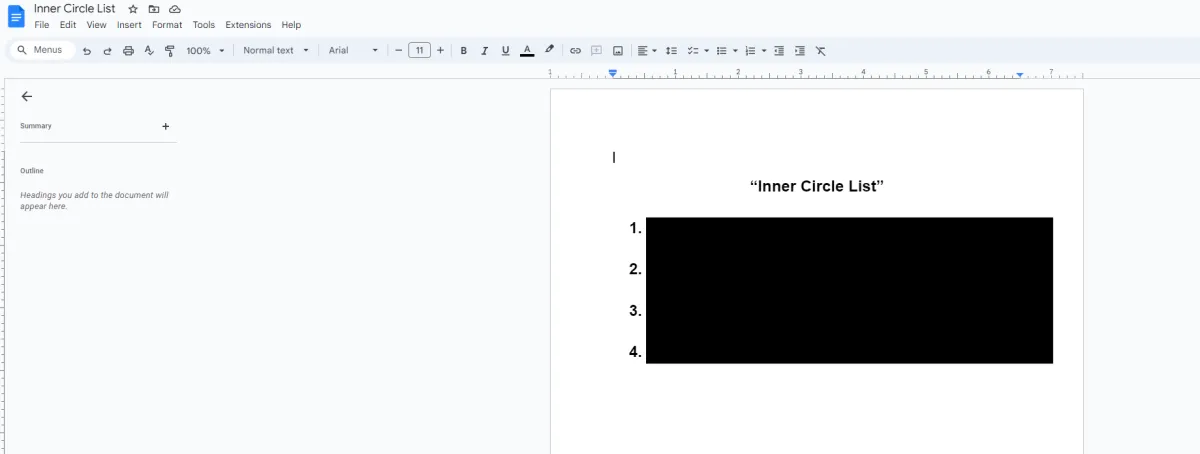Image resolution: width=1200 pixels, height=454 pixels.
Task: Increase font size with plus button
Action: (440, 50)
